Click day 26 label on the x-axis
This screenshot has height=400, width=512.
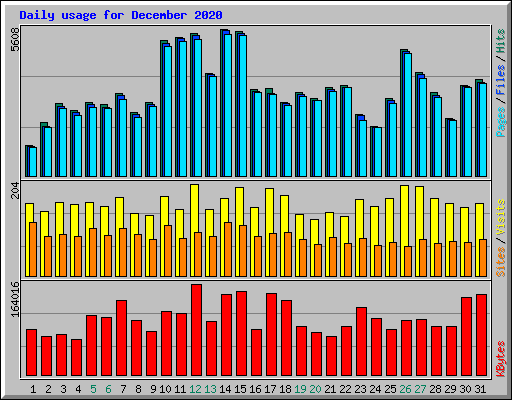[x=405, y=389]
